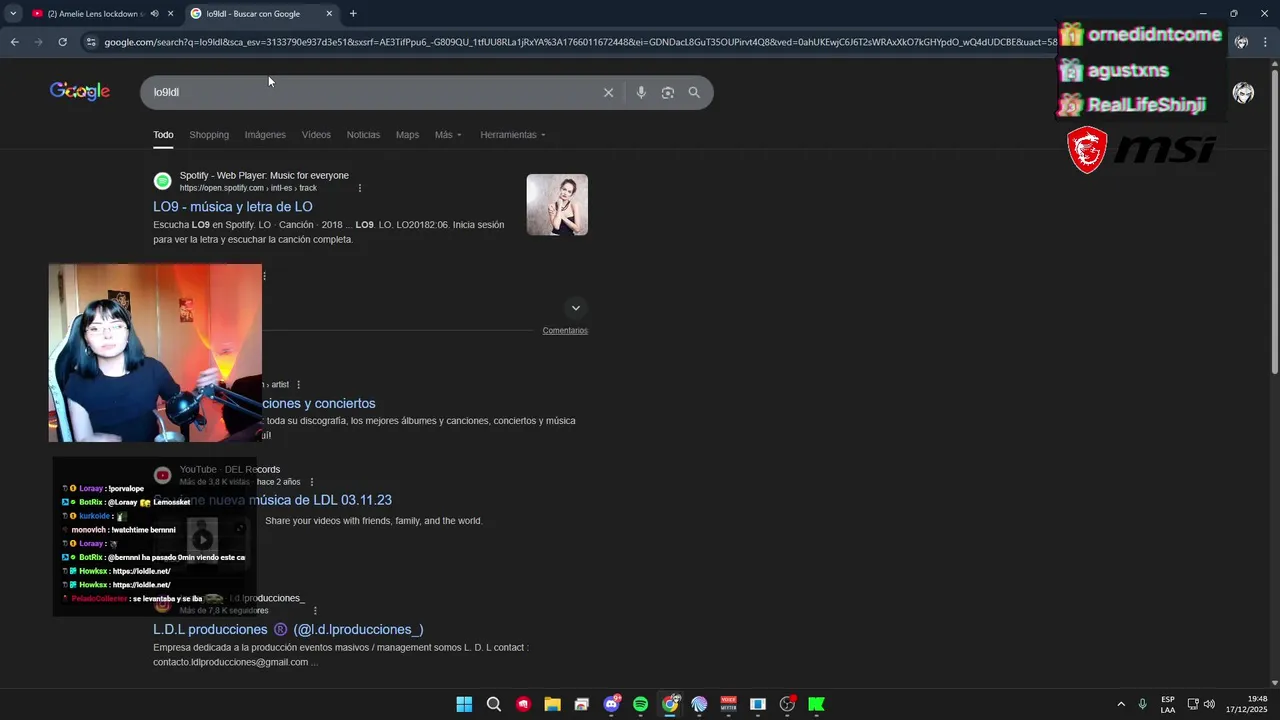The width and height of the screenshot is (1280, 720).
Task: Open 'L.D.L producciones' result link
Action: (x=288, y=630)
